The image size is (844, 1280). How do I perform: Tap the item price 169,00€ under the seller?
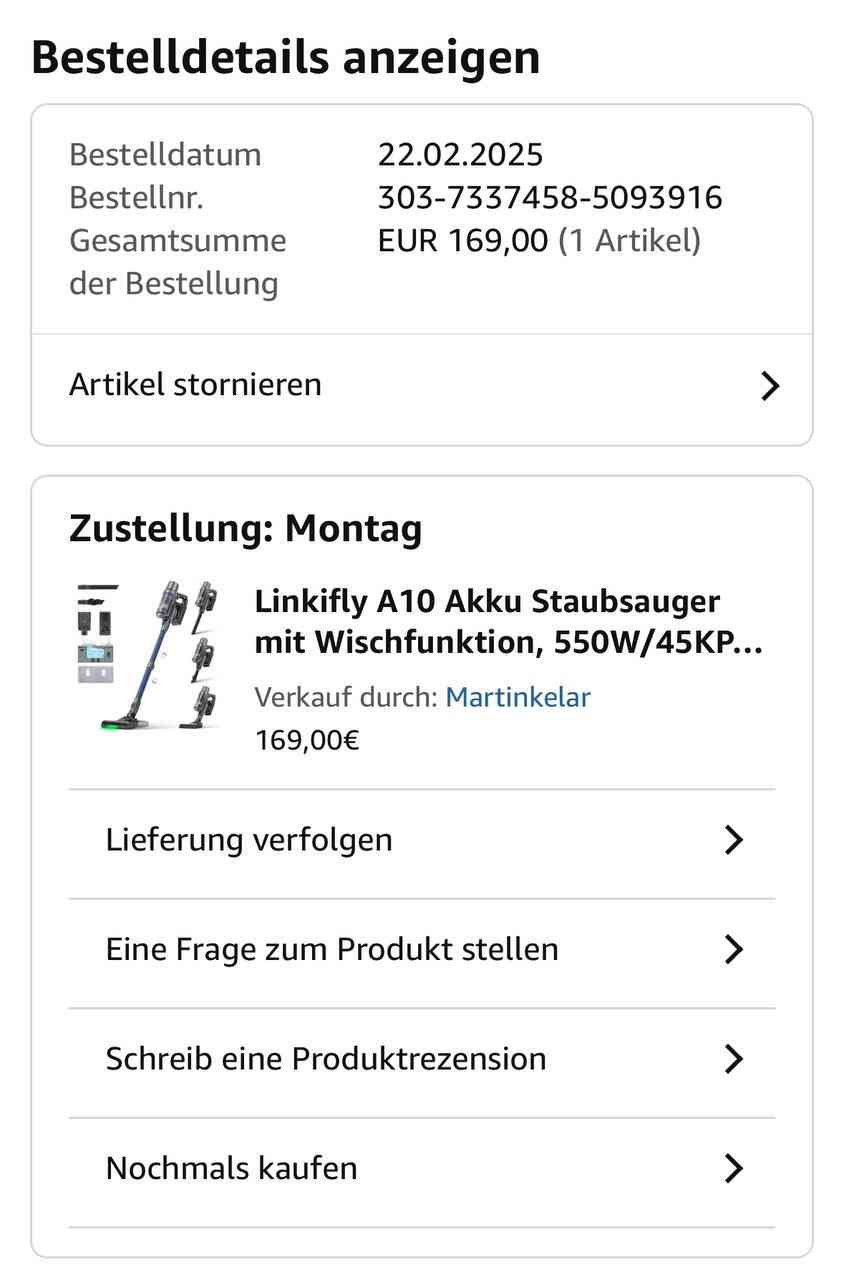(307, 741)
